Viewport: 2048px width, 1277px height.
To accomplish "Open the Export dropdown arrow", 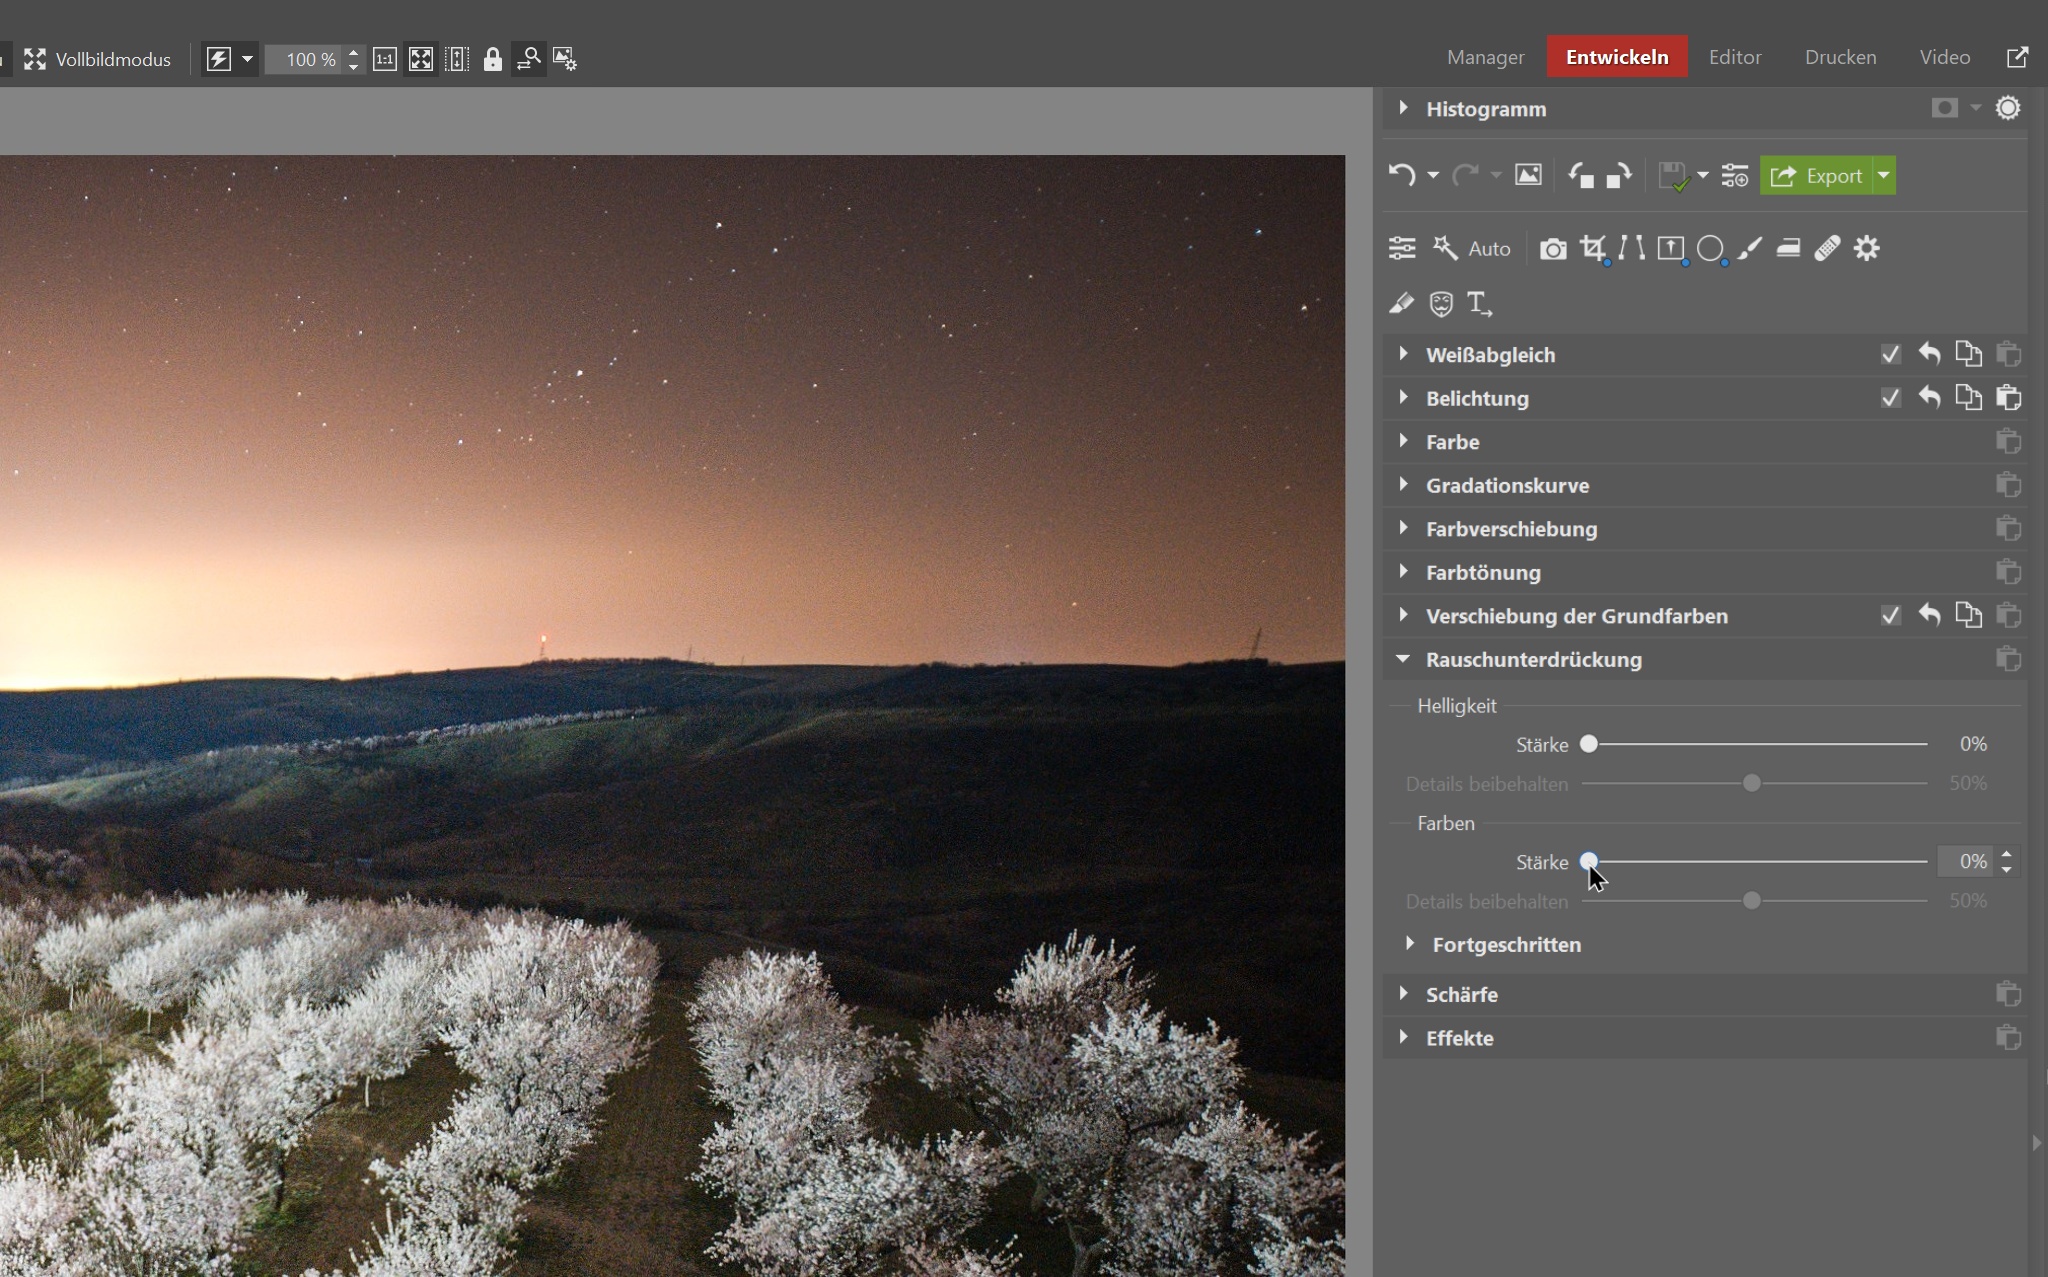I will tap(1883, 176).
